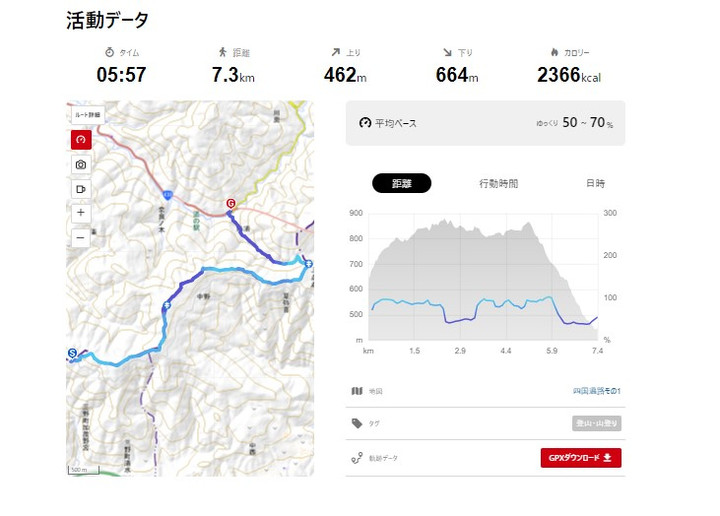The image size is (720, 516).
Task: Click the blue S start marker
Action: pyautogui.click(x=72, y=353)
